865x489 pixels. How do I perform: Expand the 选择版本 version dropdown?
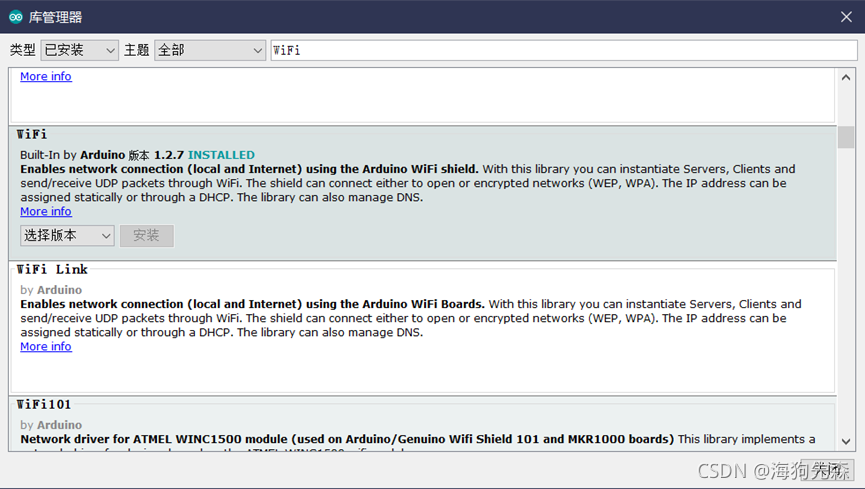click(67, 236)
